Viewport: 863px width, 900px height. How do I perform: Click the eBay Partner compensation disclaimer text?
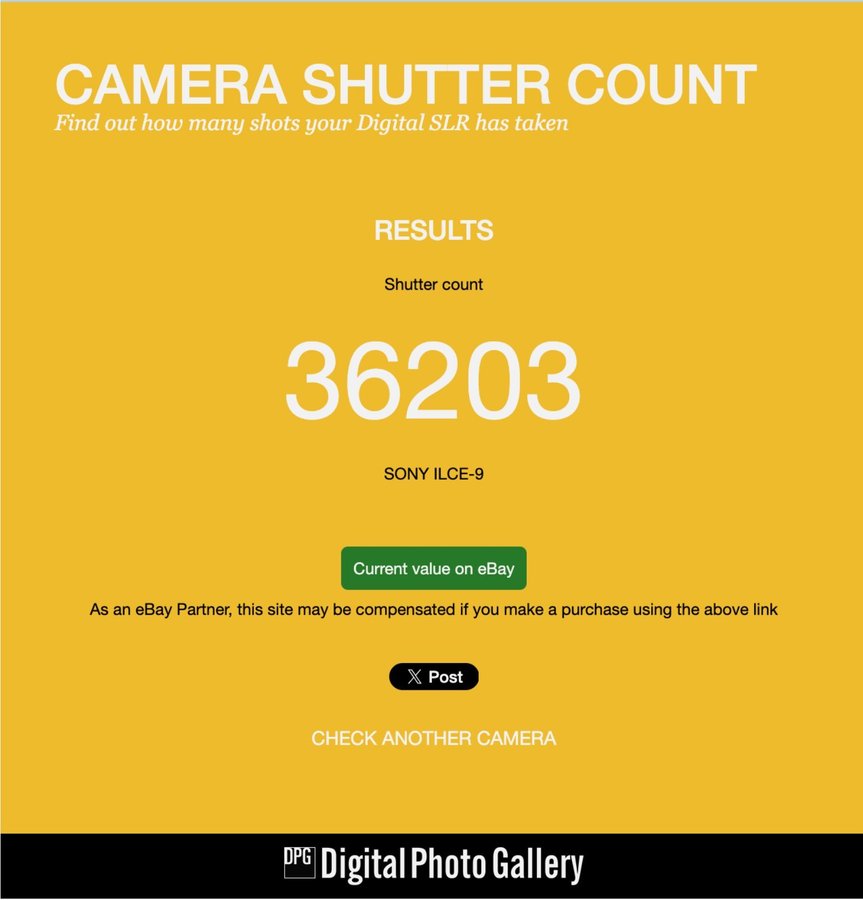[433, 609]
